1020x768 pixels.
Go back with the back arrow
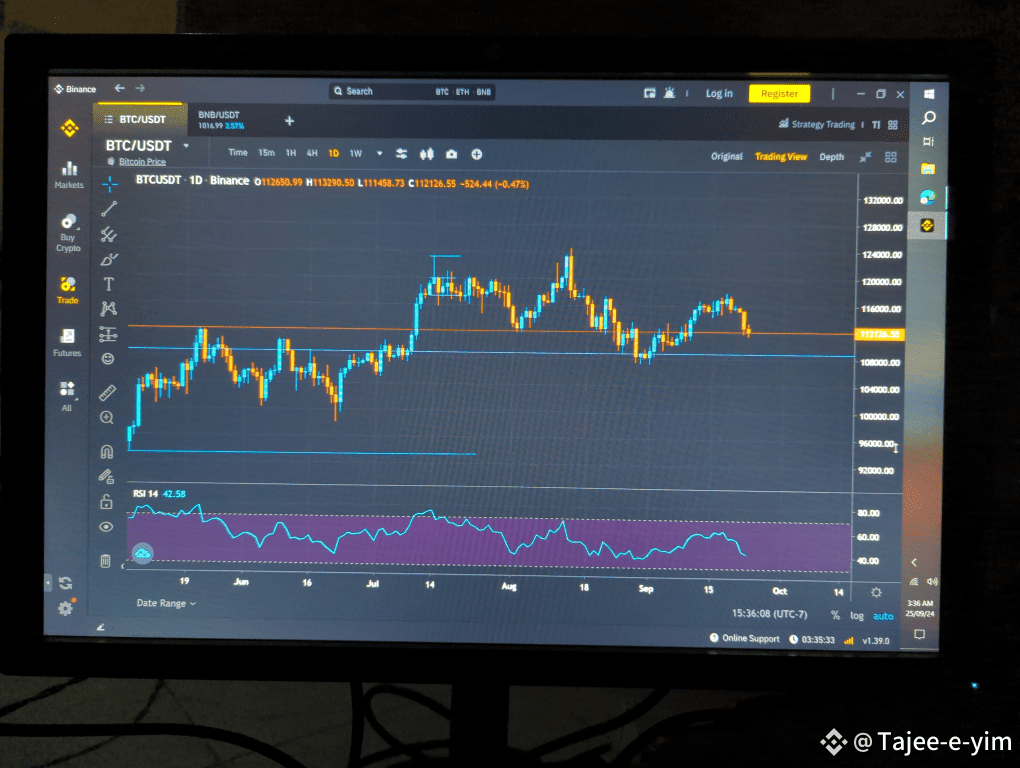click(120, 88)
